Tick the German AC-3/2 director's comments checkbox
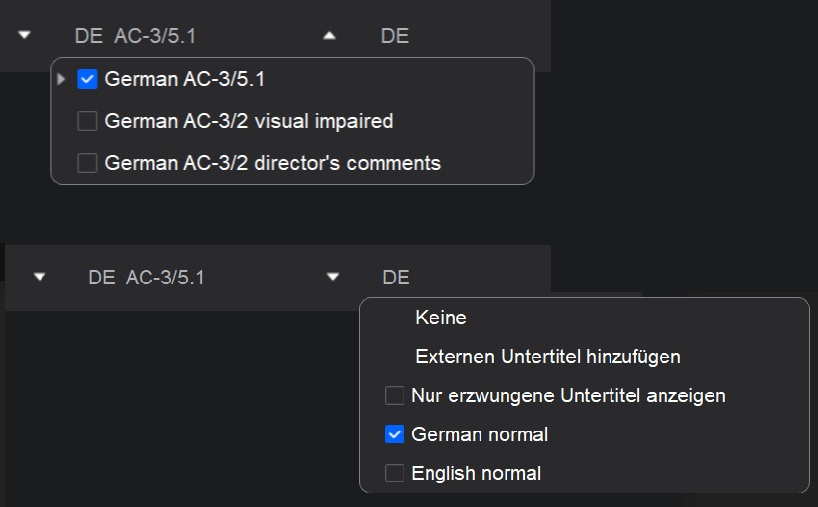The width and height of the screenshot is (818, 507). click(87, 162)
